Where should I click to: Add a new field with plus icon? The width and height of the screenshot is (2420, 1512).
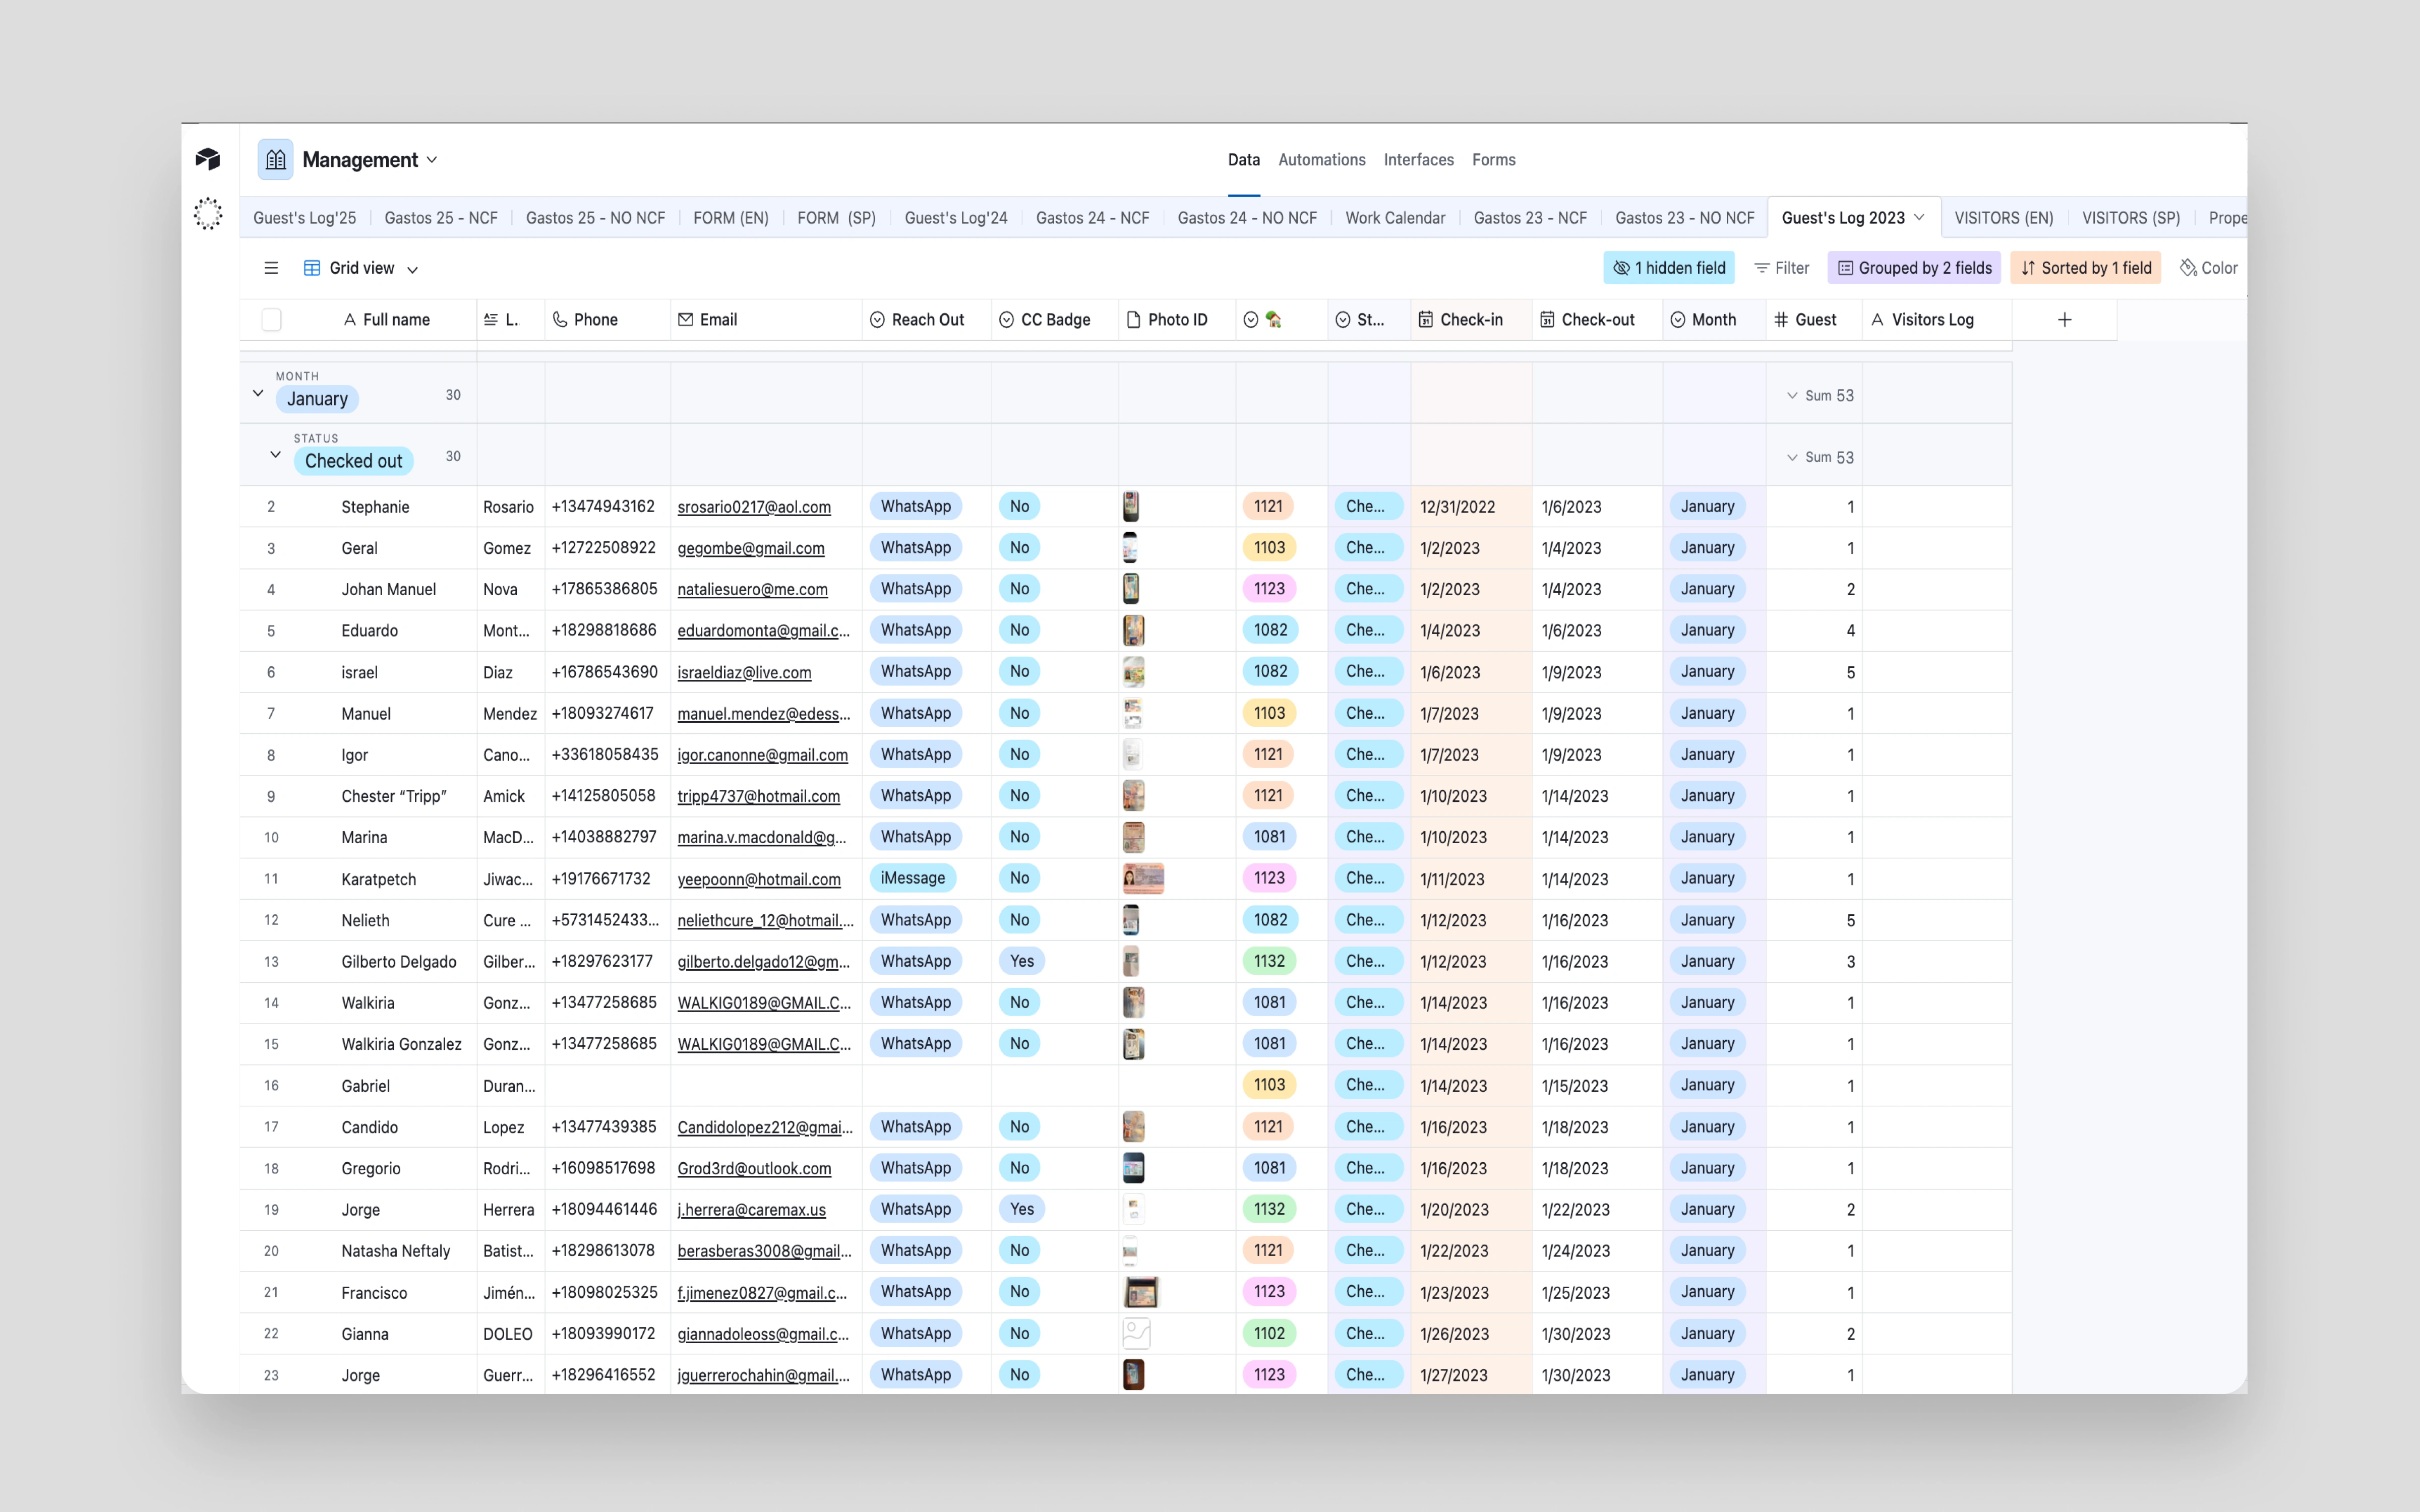(x=2064, y=320)
